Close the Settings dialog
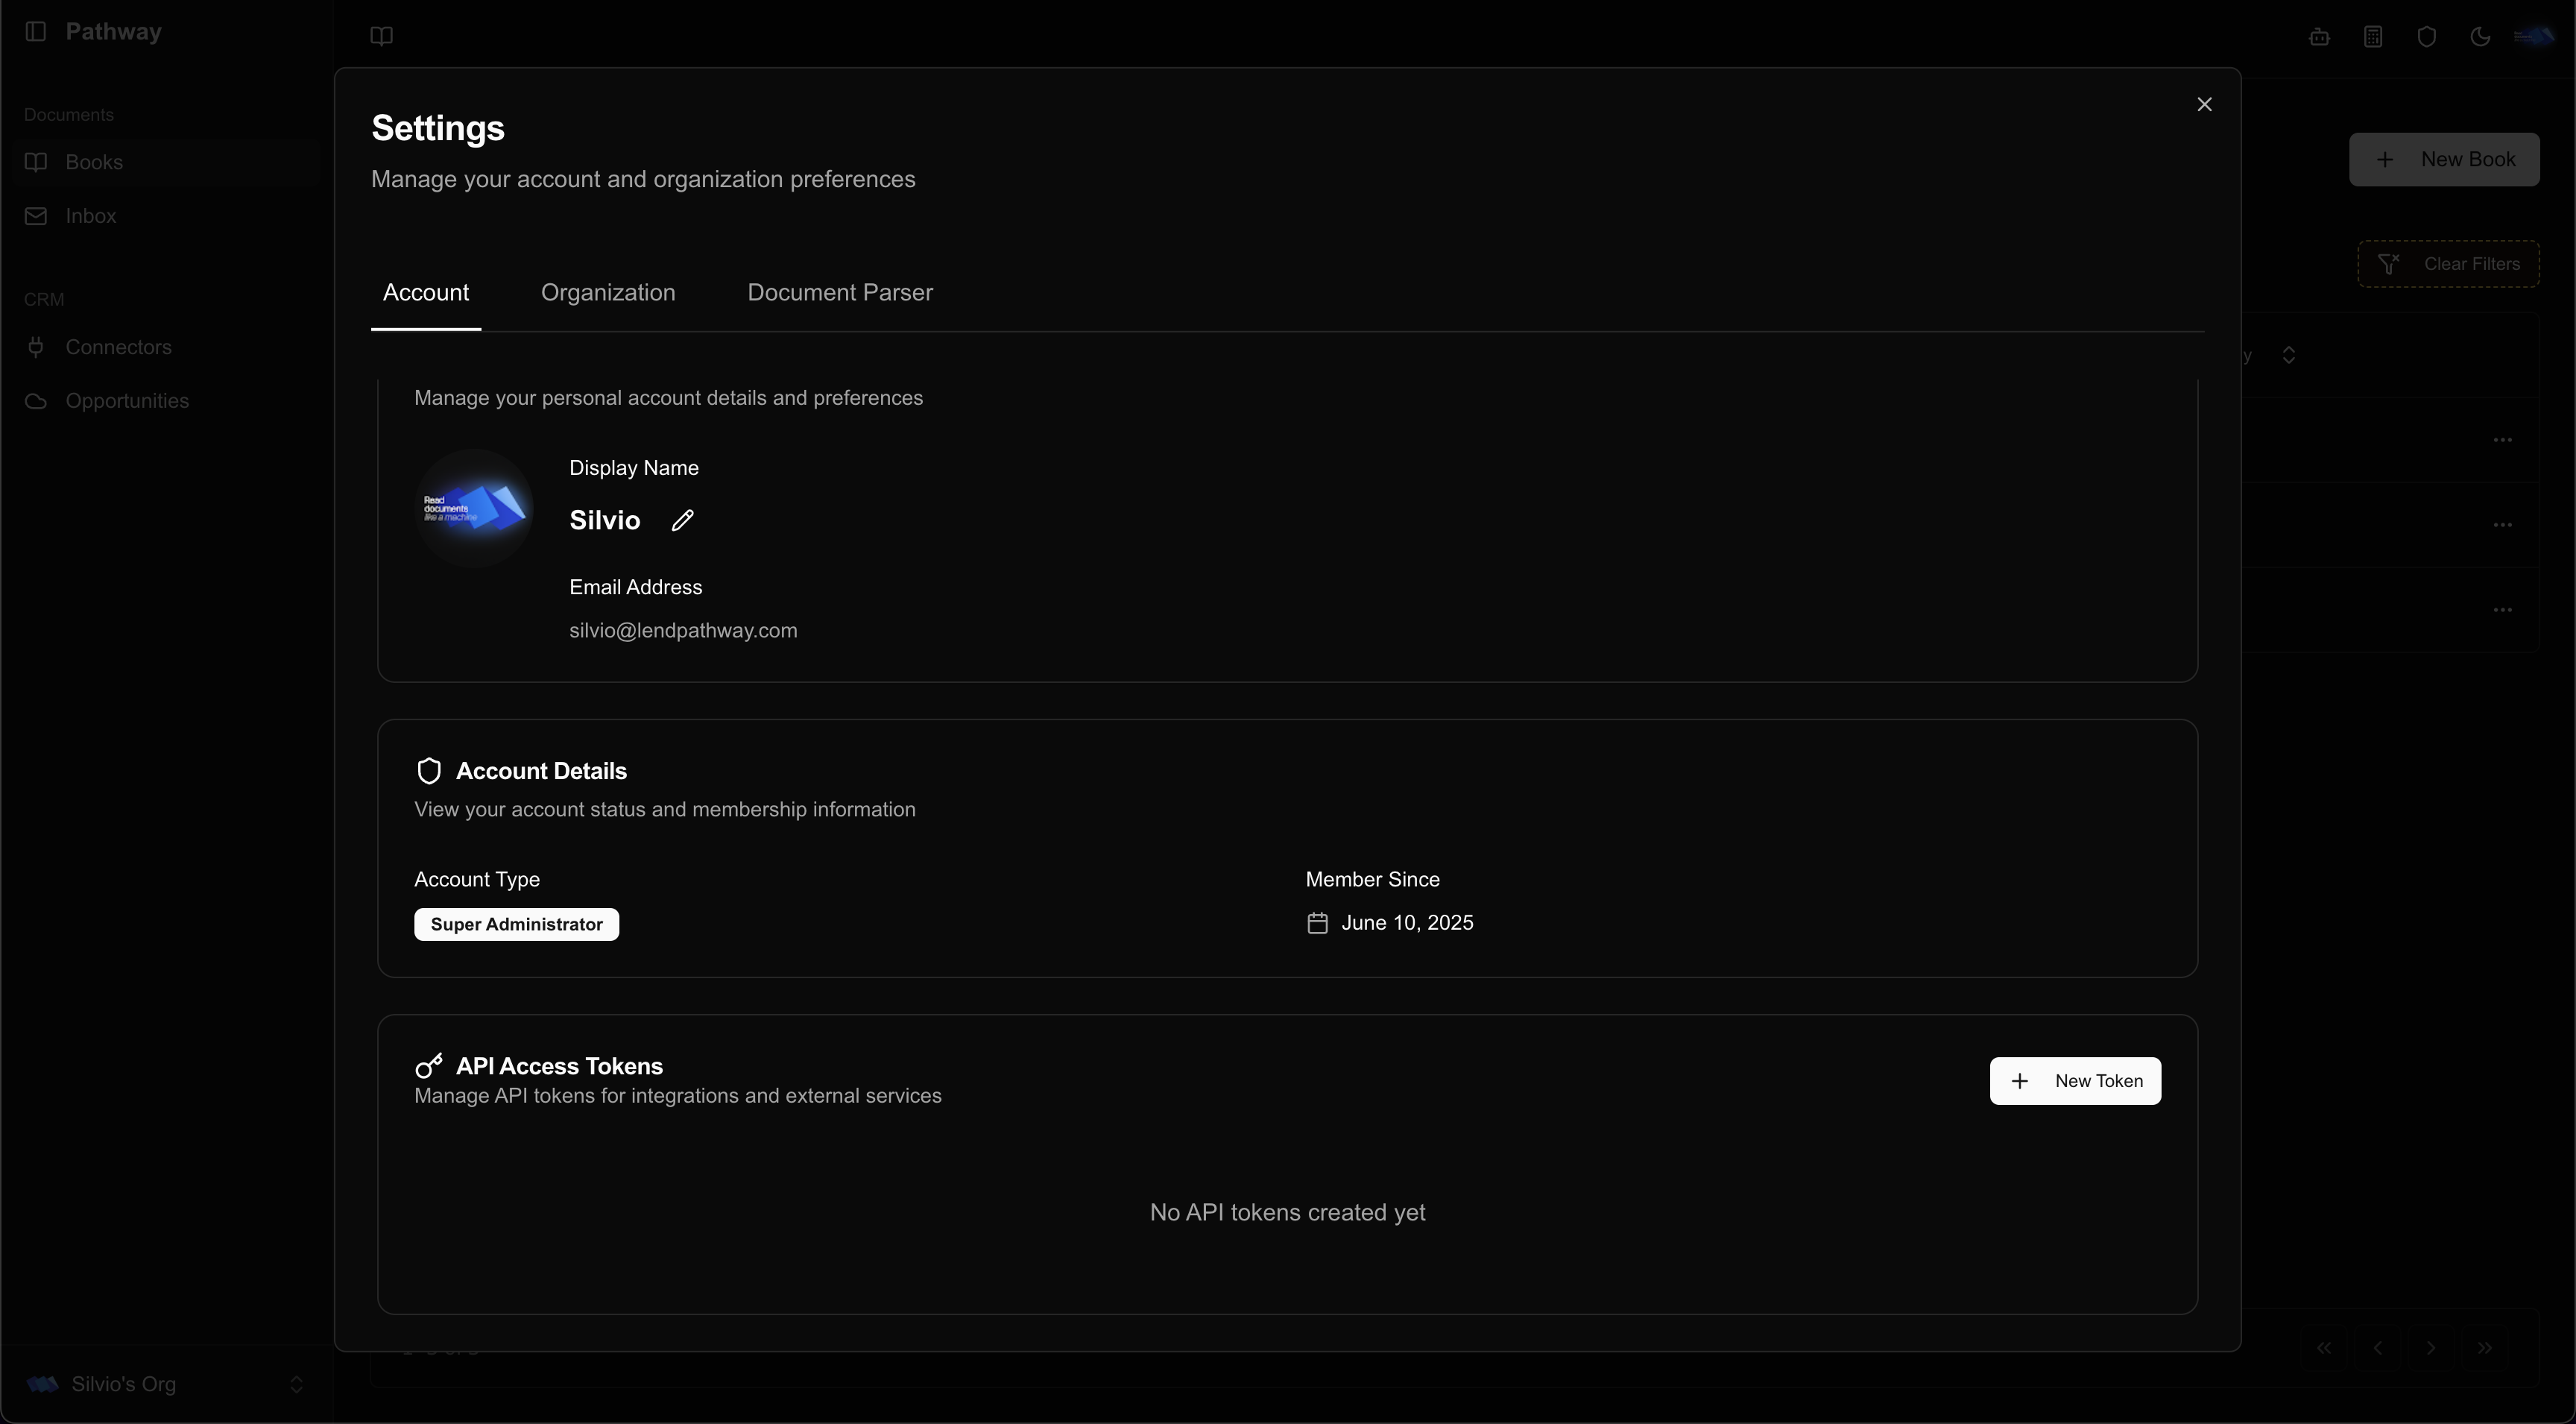 (2204, 104)
